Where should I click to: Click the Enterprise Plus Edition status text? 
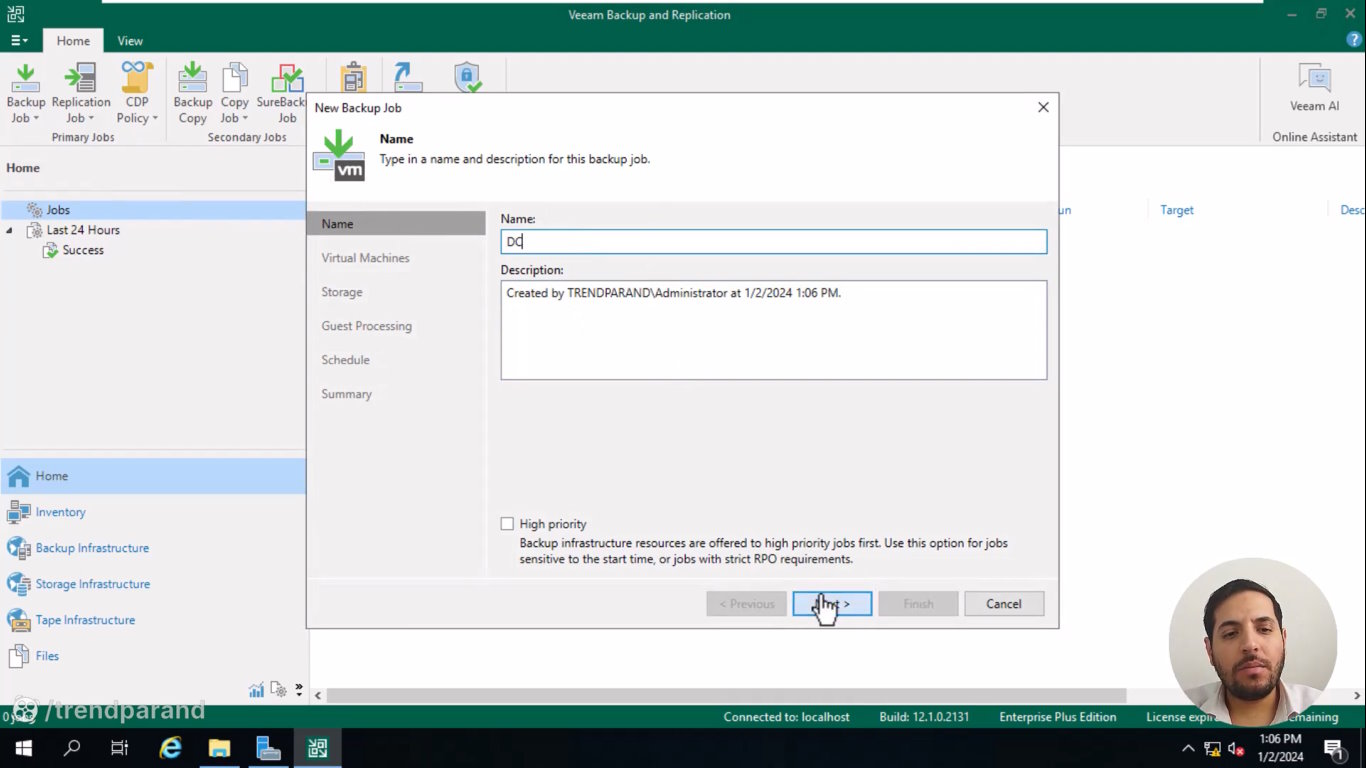pyautogui.click(x=1058, y=717)
